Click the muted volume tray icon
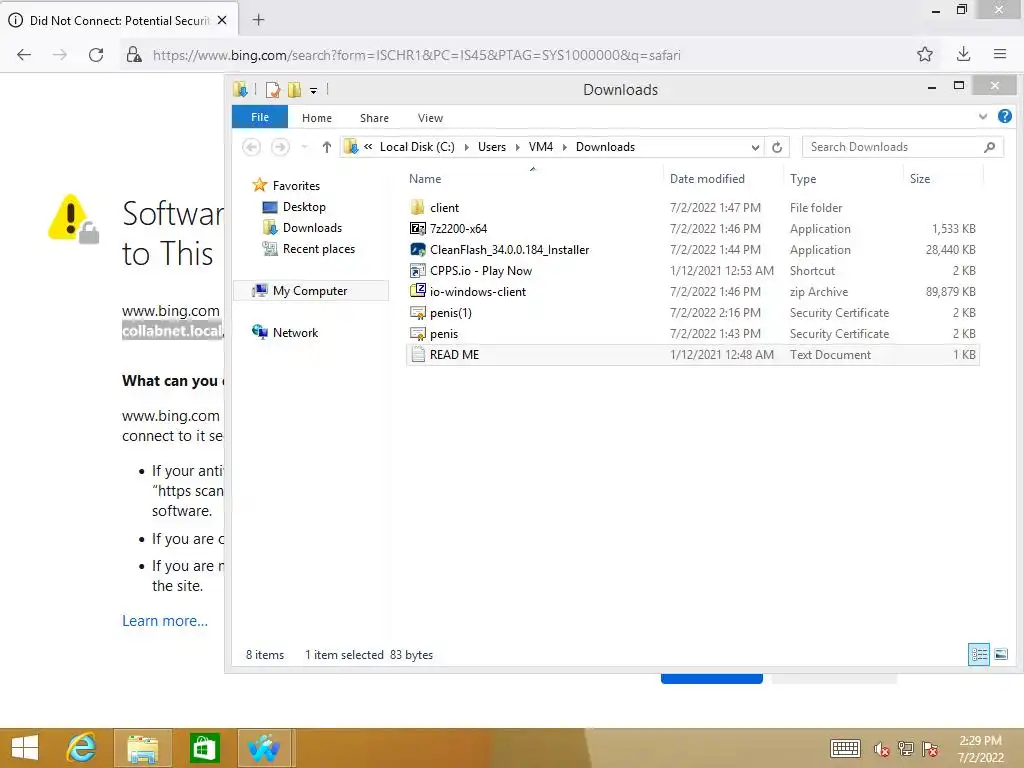Screen dimensions: 1024x768 click(x=882, y=749)
